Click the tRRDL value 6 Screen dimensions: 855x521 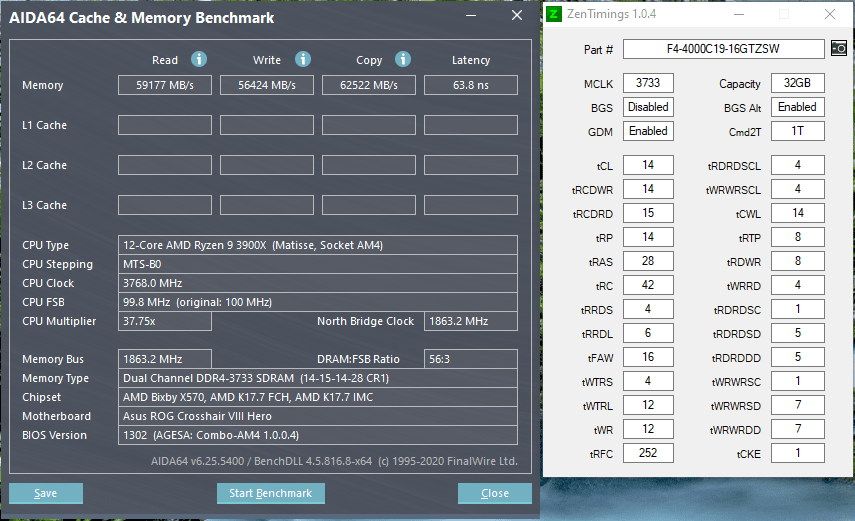648,333
